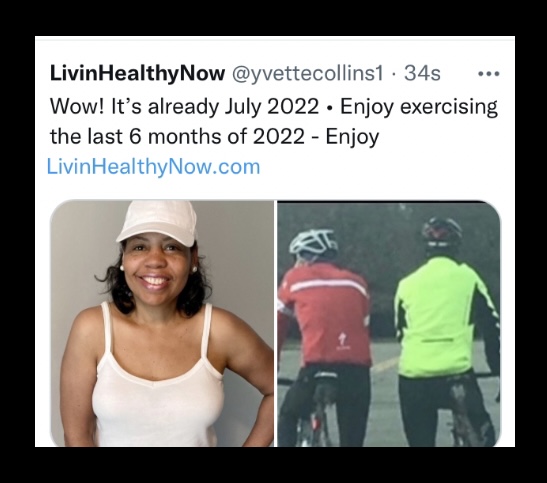Open the cyclists photo thumbnail
547x483 pixels.
coord(389,323)
